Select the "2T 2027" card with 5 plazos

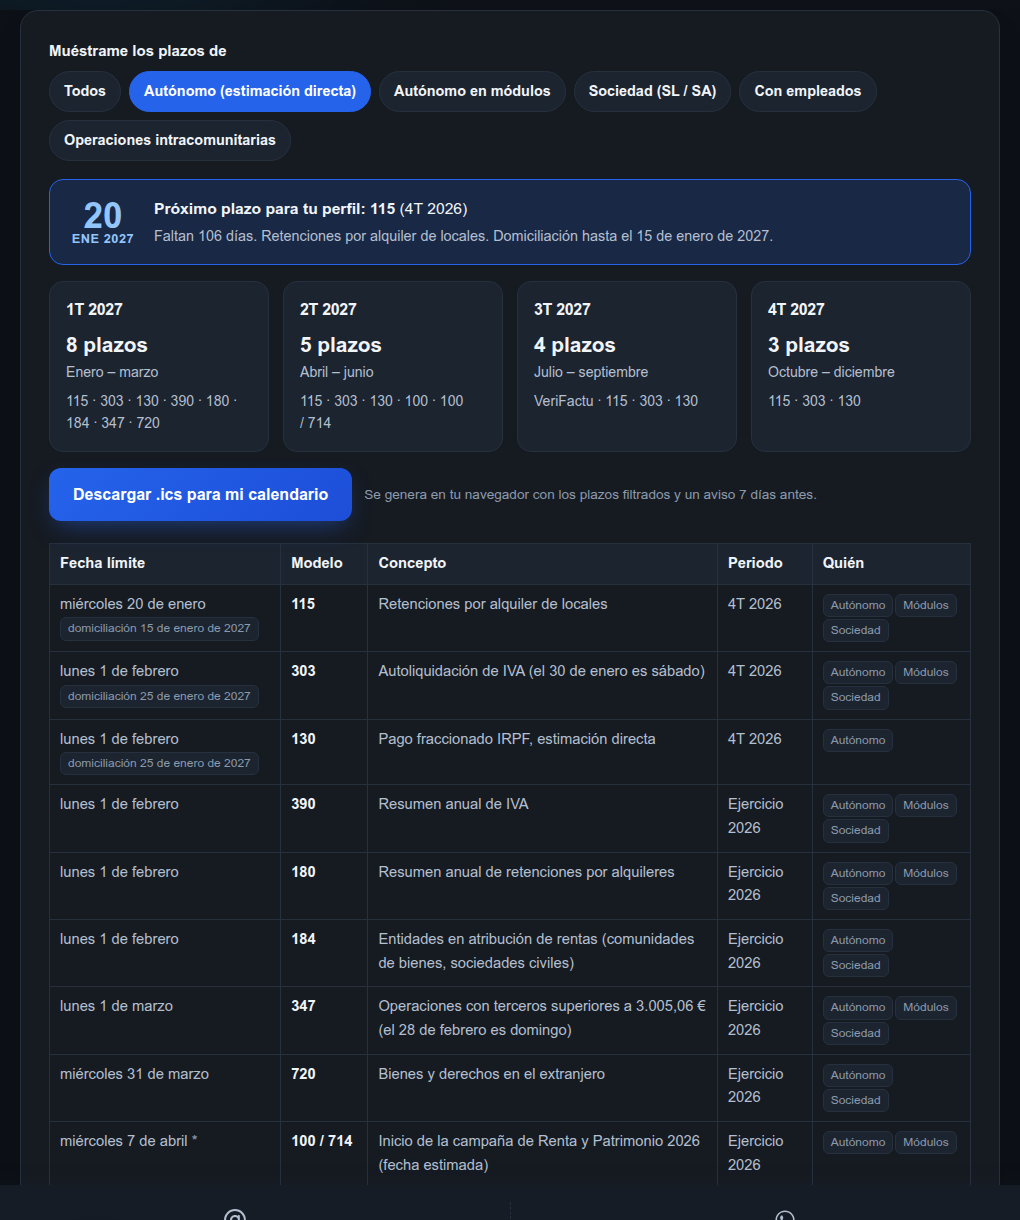click(393, 366)
